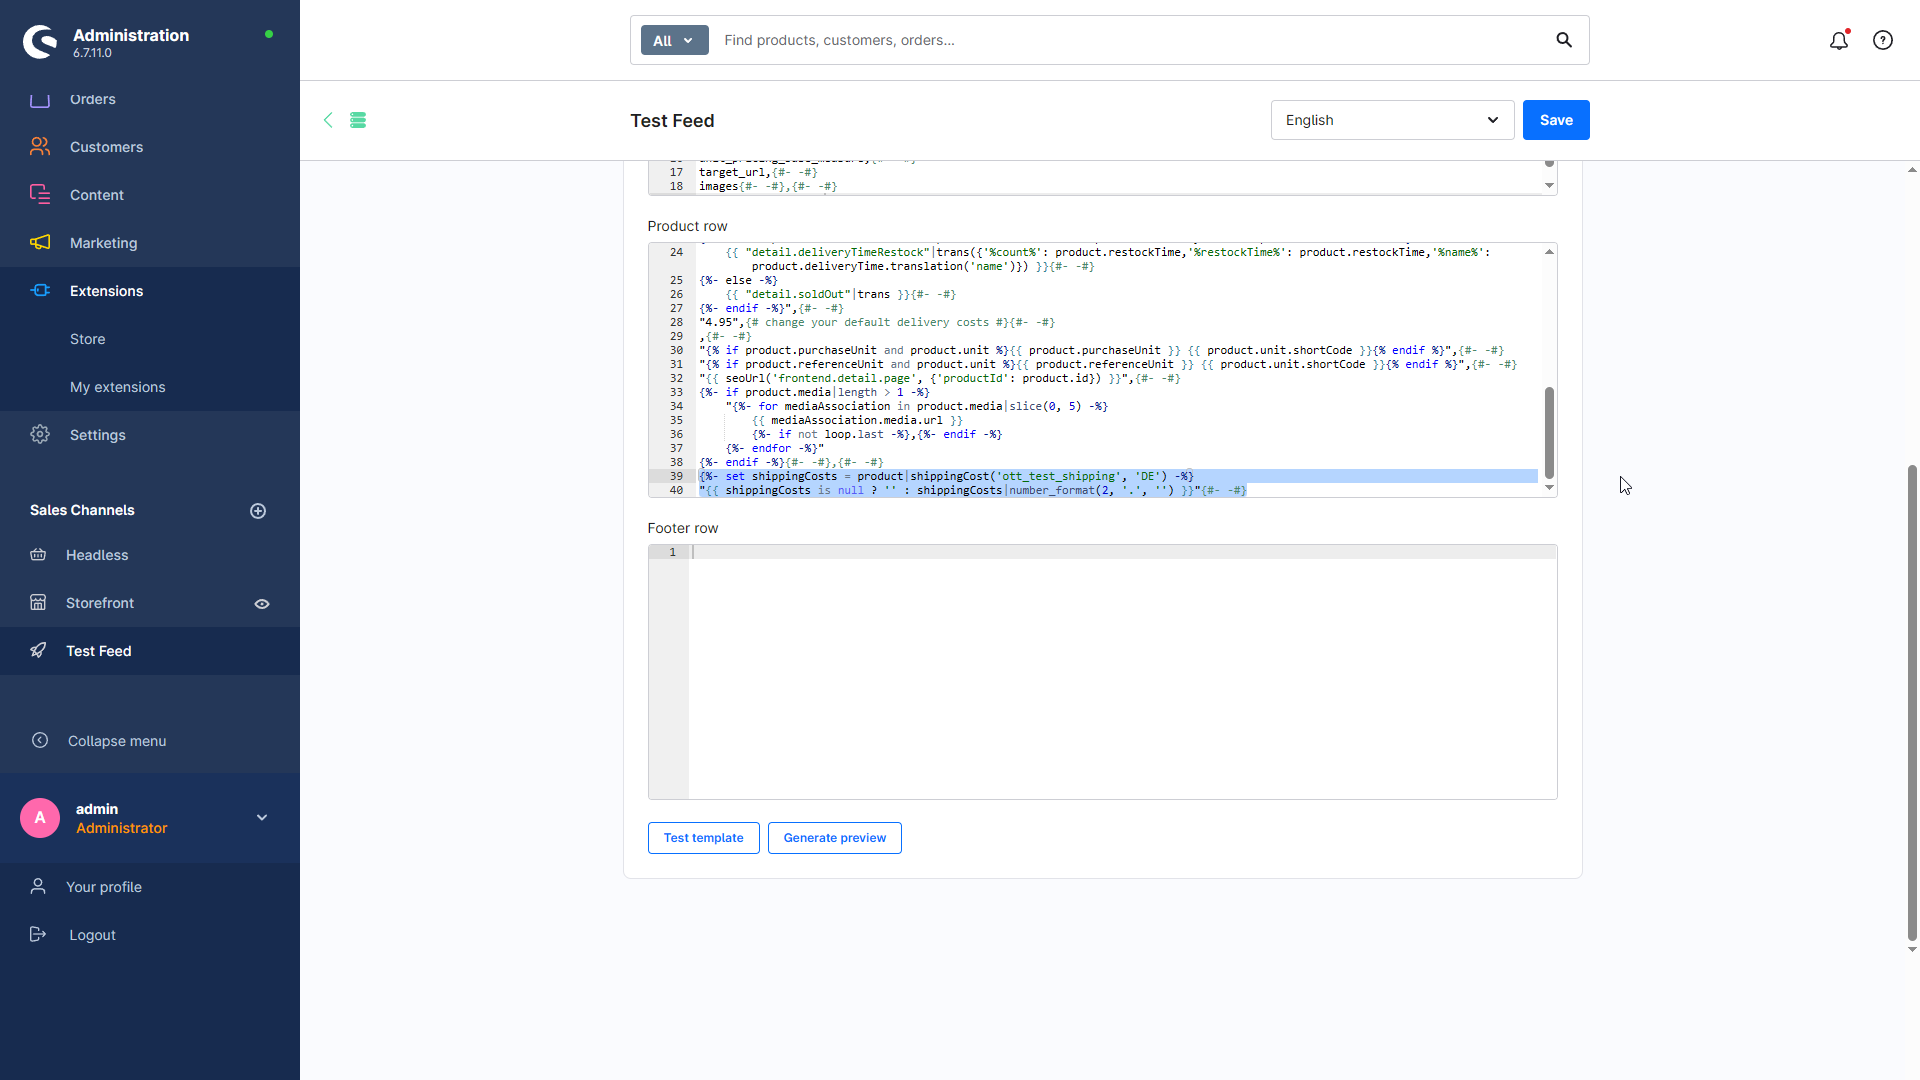Click the Your profile person icon
Viewport: 1920px width, 1080px height.
coord(38,887)
